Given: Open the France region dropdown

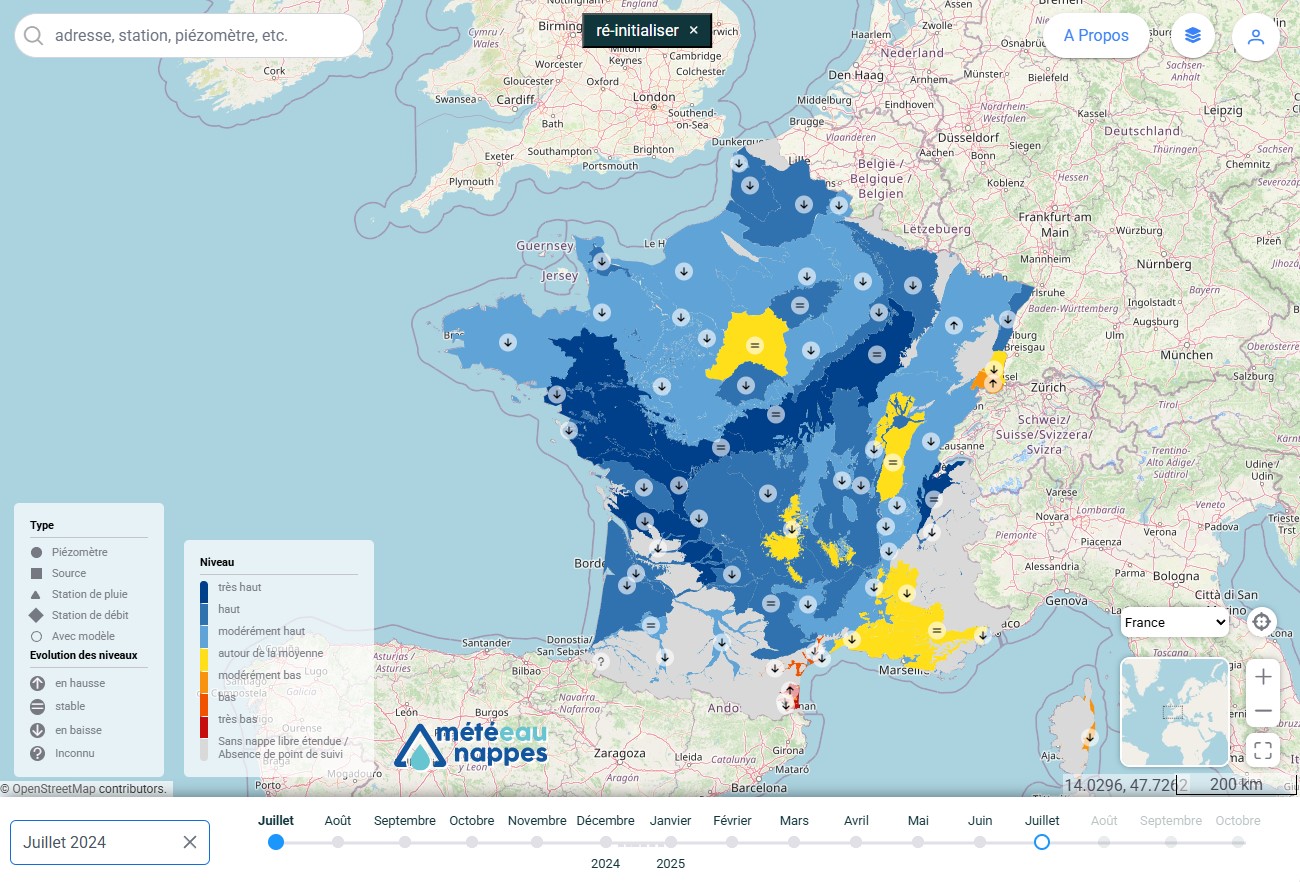Looking at the screenshot, I should pos(1174,622).
